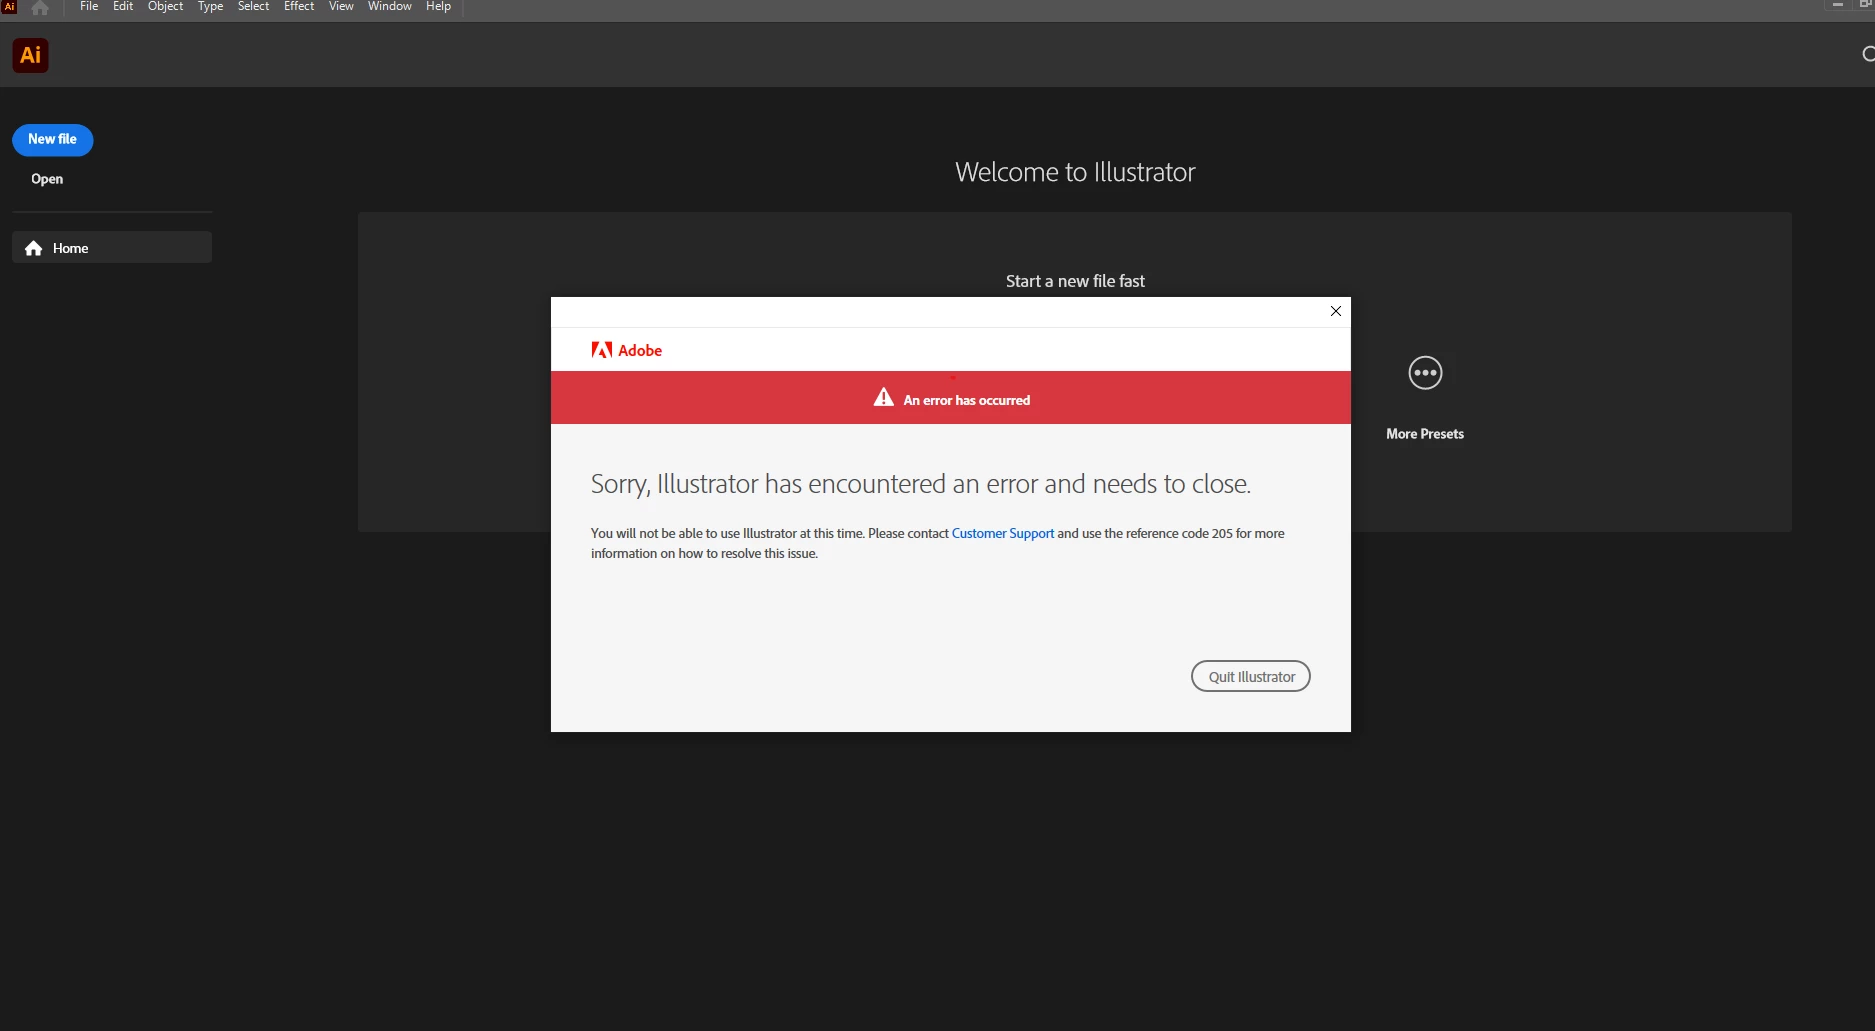Click the Open button
Image resolution: width=1875 pixels, height=1031 pixels.
(x=47, y=179)
